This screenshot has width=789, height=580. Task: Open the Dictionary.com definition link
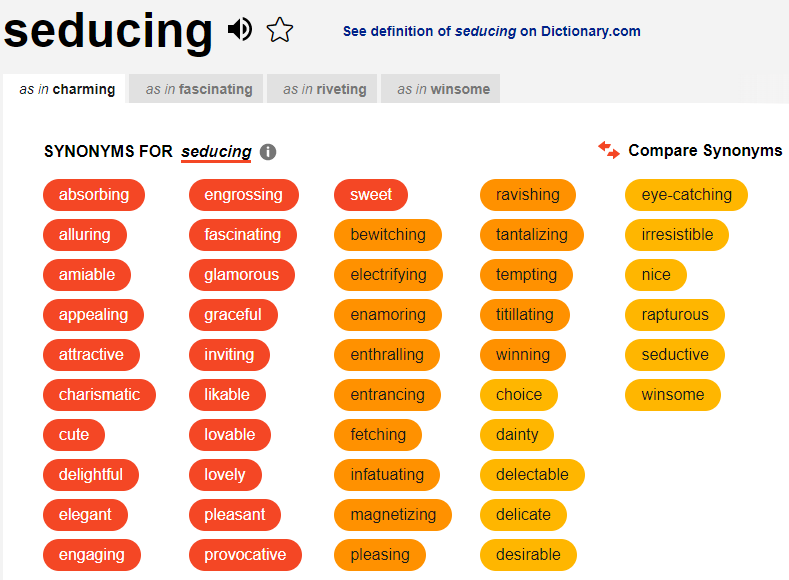point(492,31)
